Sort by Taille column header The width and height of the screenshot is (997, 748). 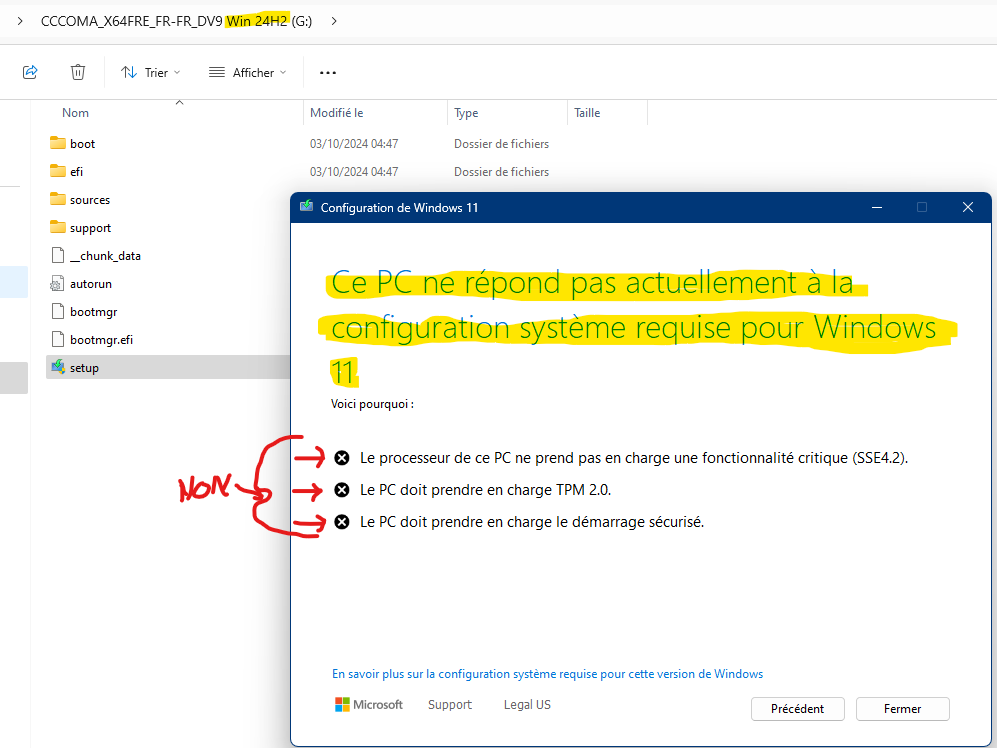[x=587, y=113]
